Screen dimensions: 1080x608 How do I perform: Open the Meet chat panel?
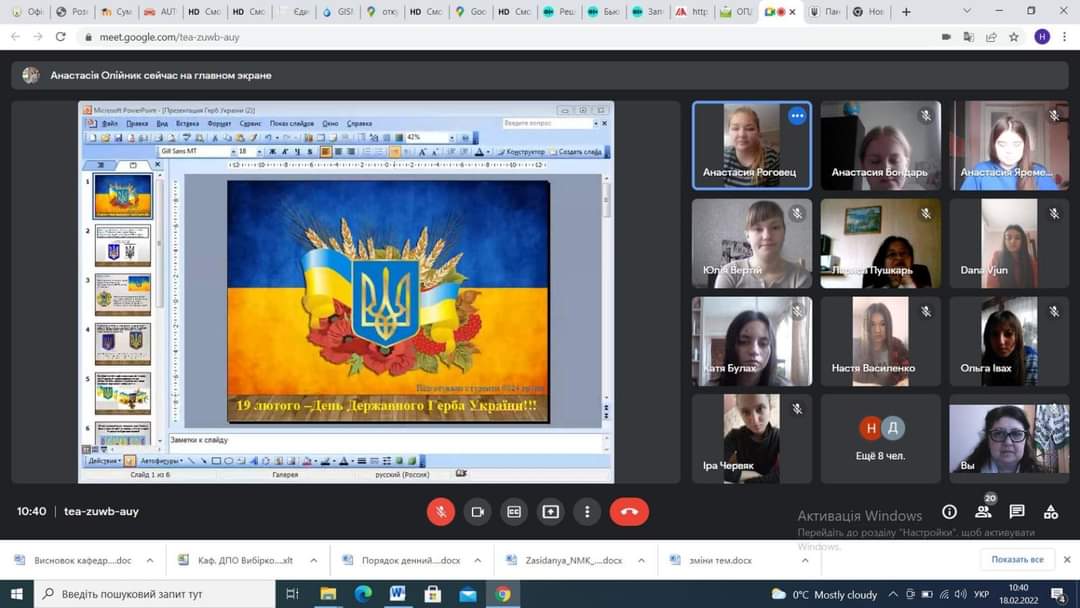point(1017,512)
